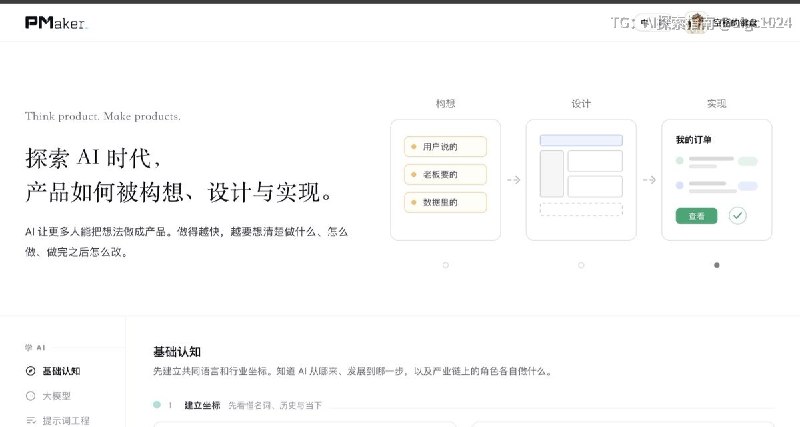Click the 实现 step label
This screenshot has width=800, height=427.
[x=717, y=104]
